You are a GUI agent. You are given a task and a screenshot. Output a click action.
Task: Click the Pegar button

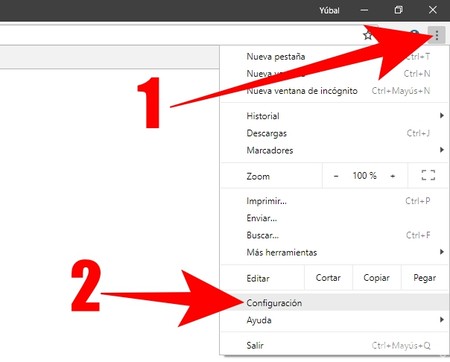425,278
